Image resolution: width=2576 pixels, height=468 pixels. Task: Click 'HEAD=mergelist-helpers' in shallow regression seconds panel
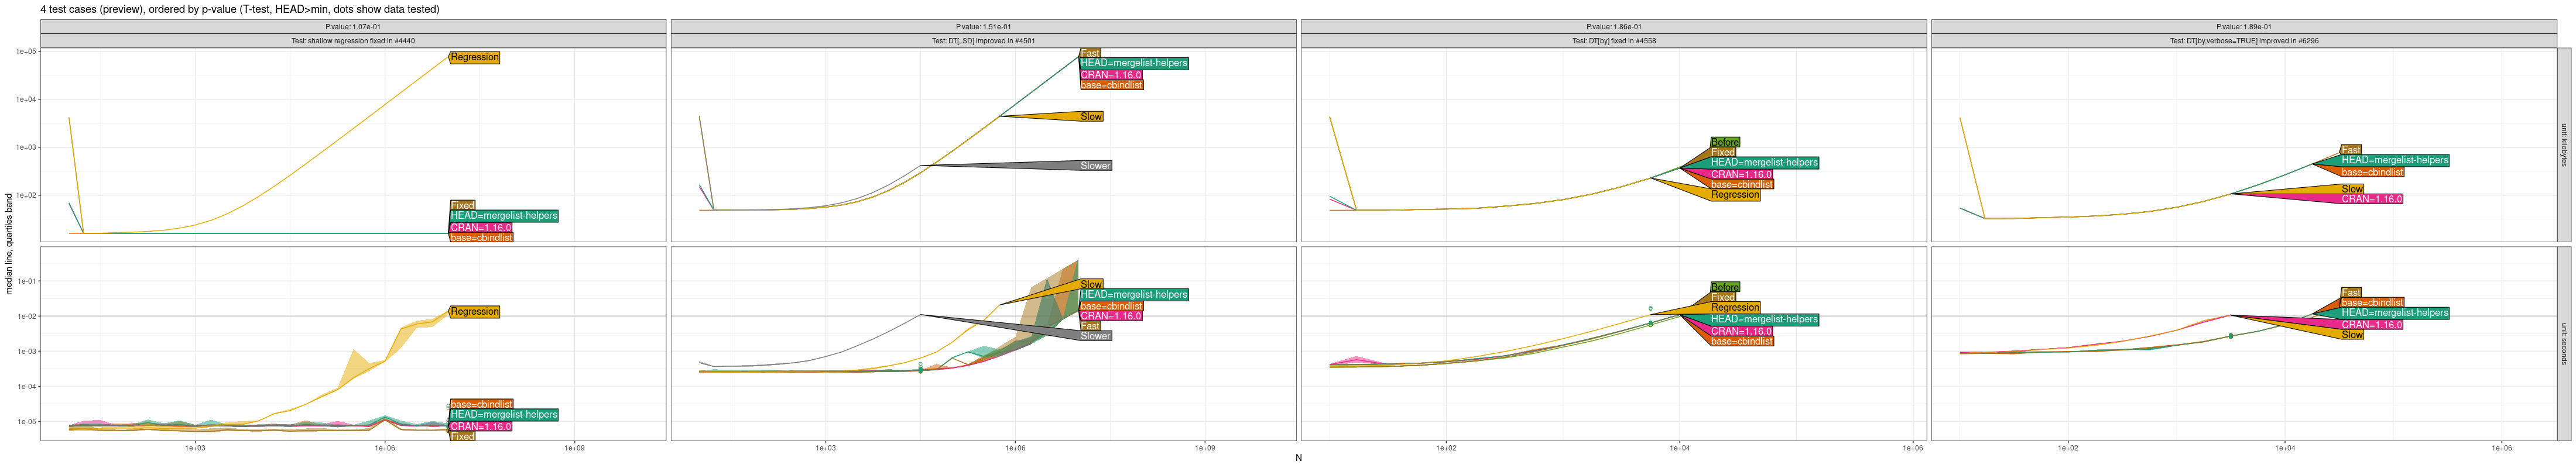504,414
